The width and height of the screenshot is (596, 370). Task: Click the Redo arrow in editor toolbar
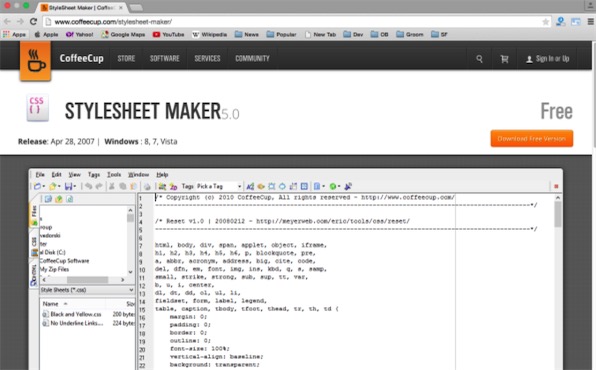[99, 186]
